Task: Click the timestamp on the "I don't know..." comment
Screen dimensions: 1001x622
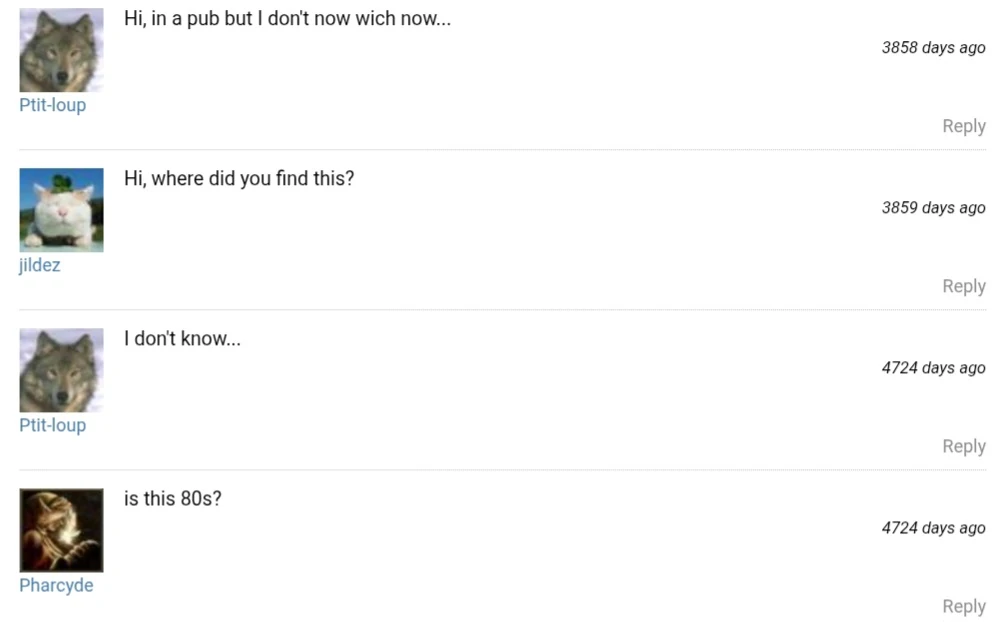Action: coord(933,368)
